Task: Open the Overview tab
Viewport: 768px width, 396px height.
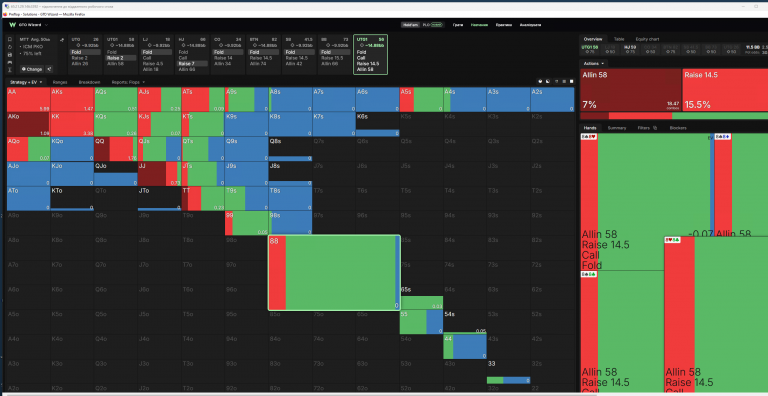Action: point(593,39)
